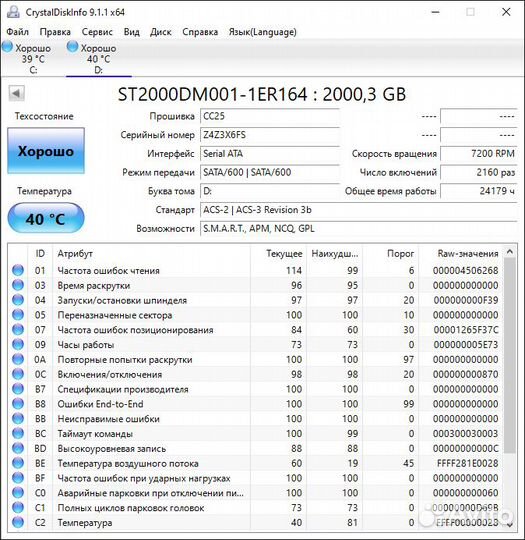Click the status icon for attribute 03
525x540 pixels.
click(x=18, y=285)
